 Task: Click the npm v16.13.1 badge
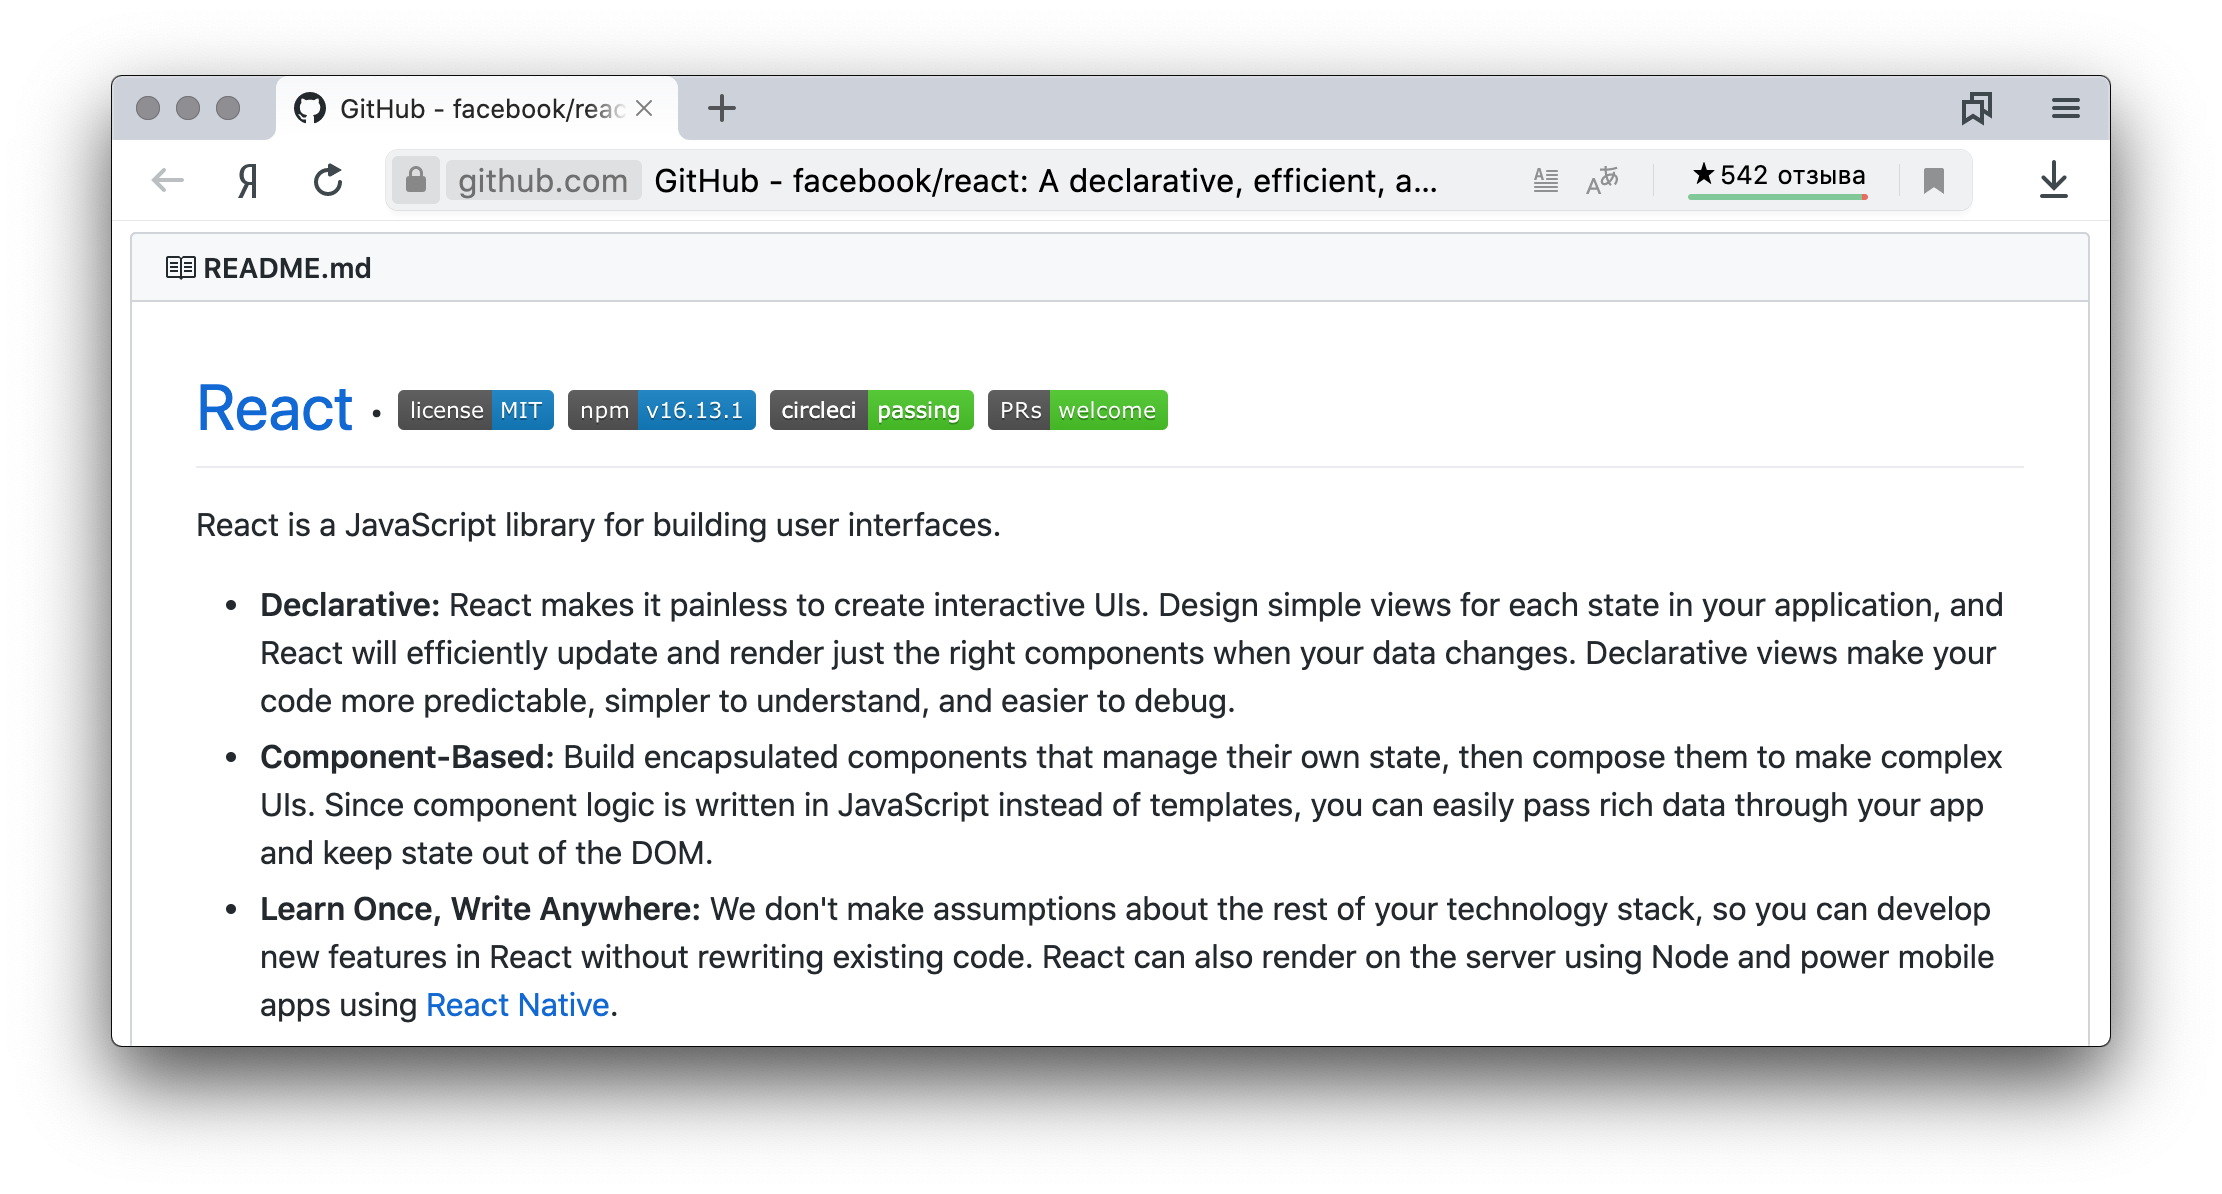661,410
